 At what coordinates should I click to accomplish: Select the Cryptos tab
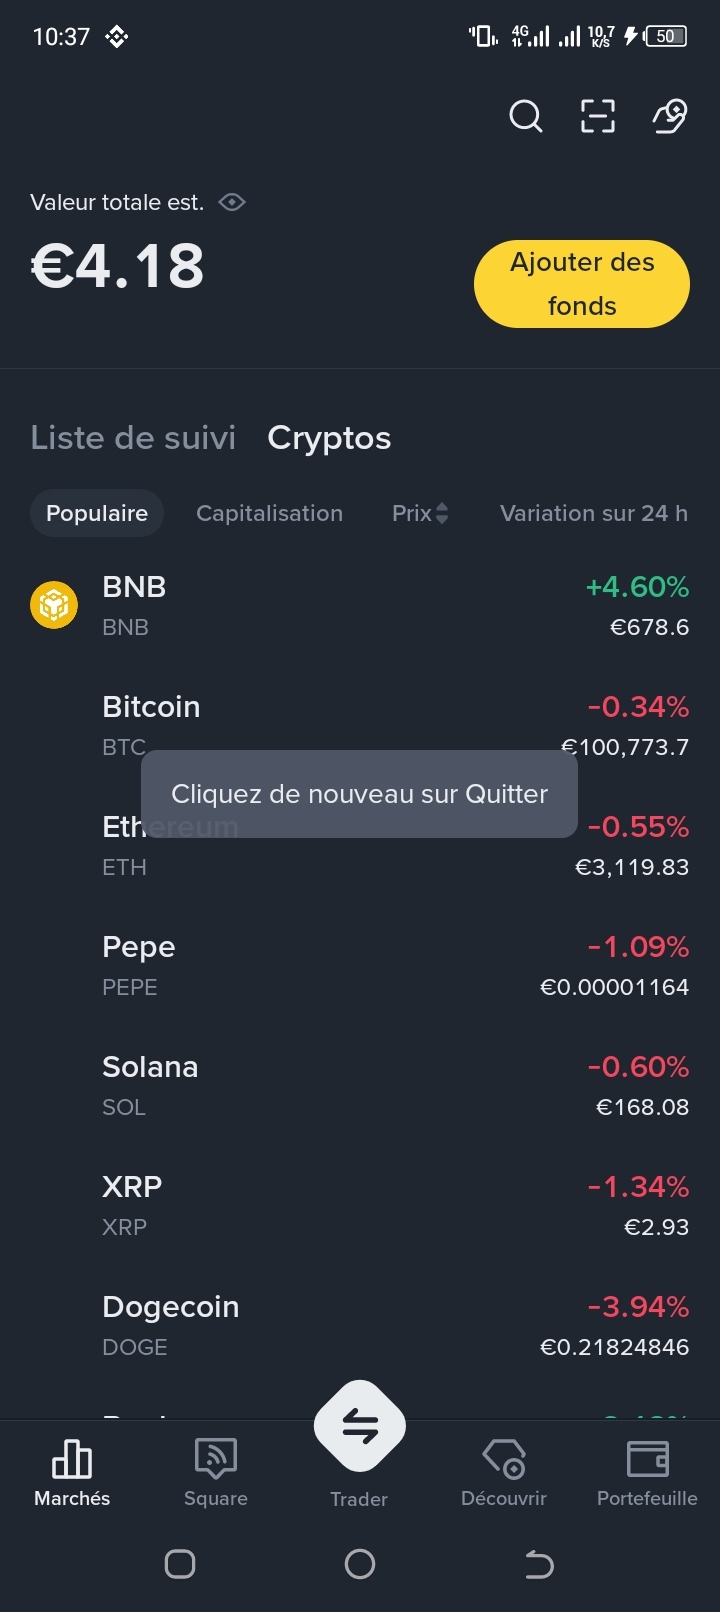[x=329, y=438]
